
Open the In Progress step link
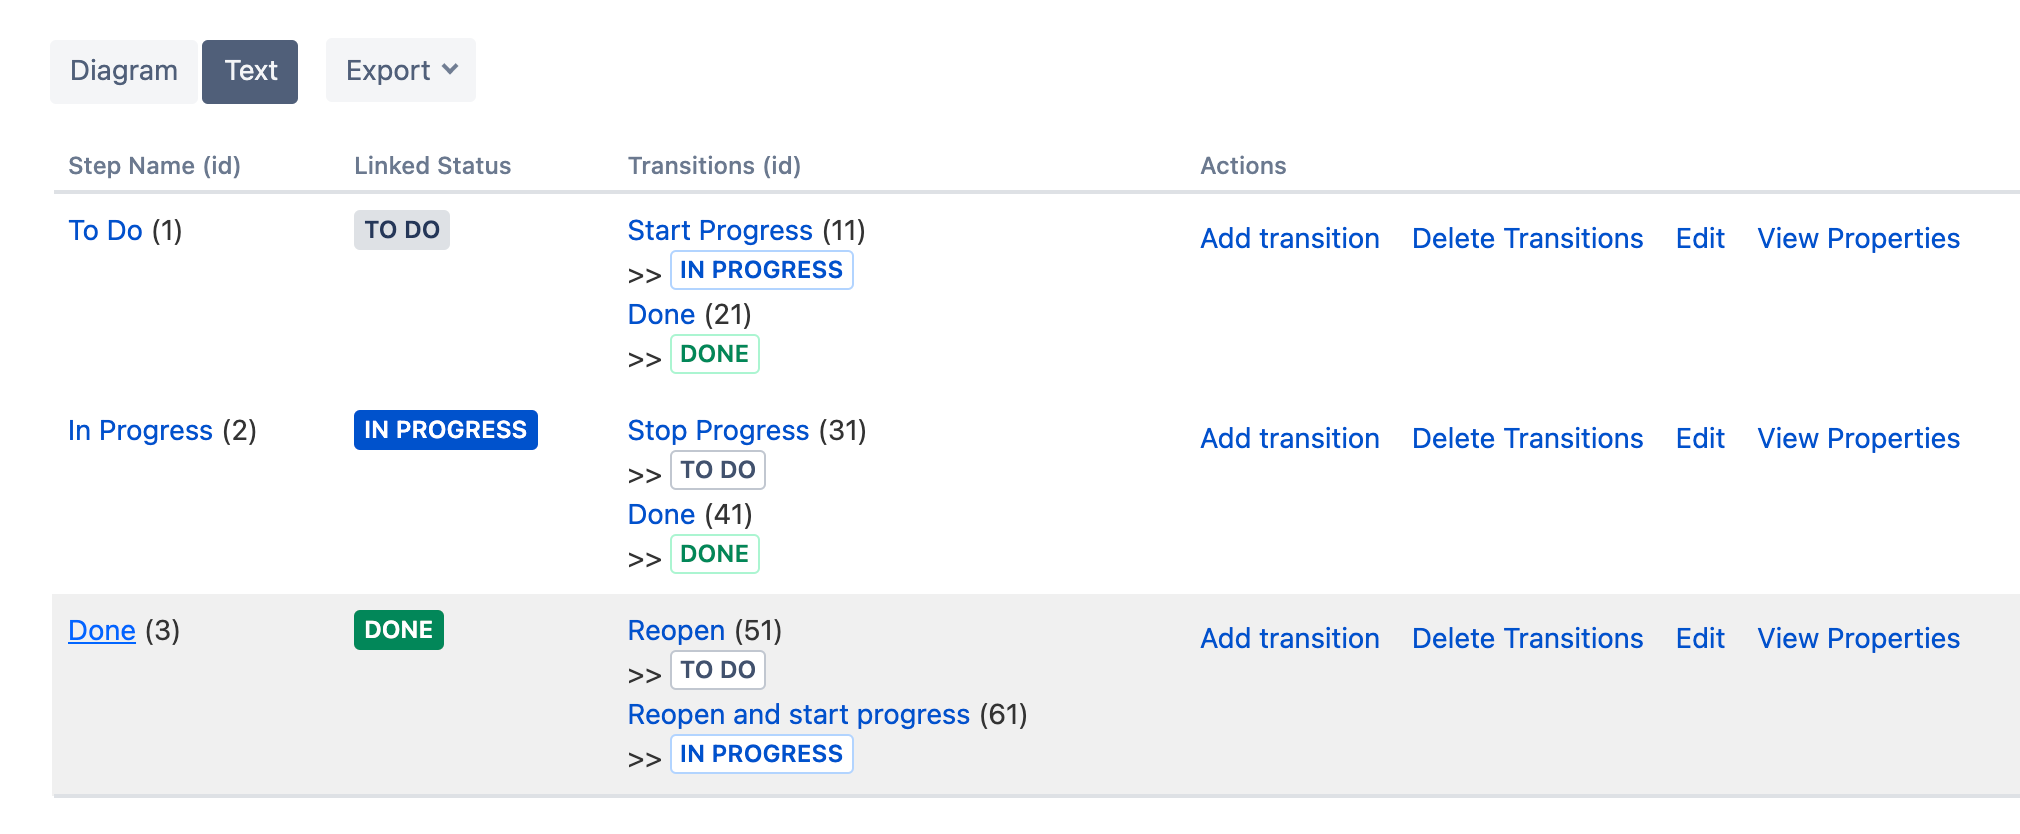[x=140, y=431]
